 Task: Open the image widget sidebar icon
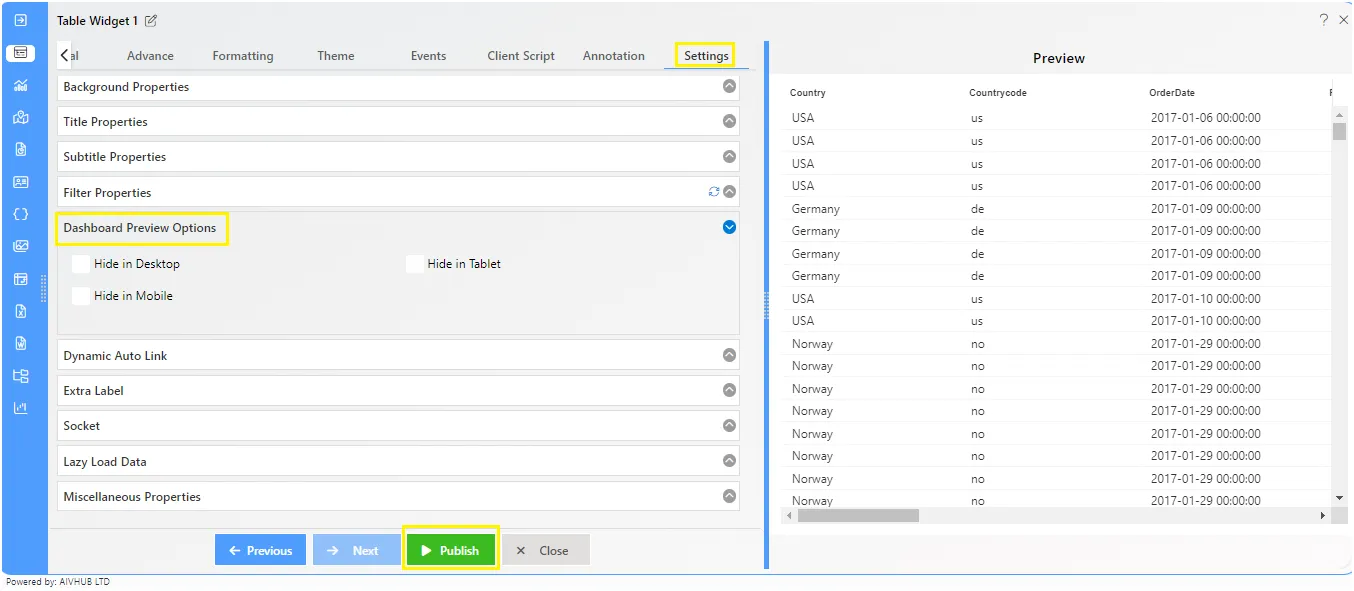point(20,246)
